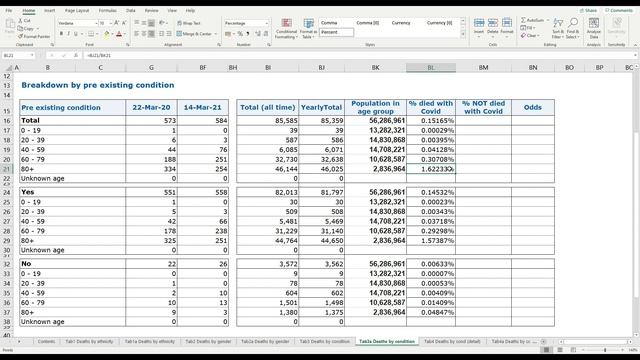This screenshot has width=640, height=360.
Task: Toggle top align in Alignment group
Action: 137,23
